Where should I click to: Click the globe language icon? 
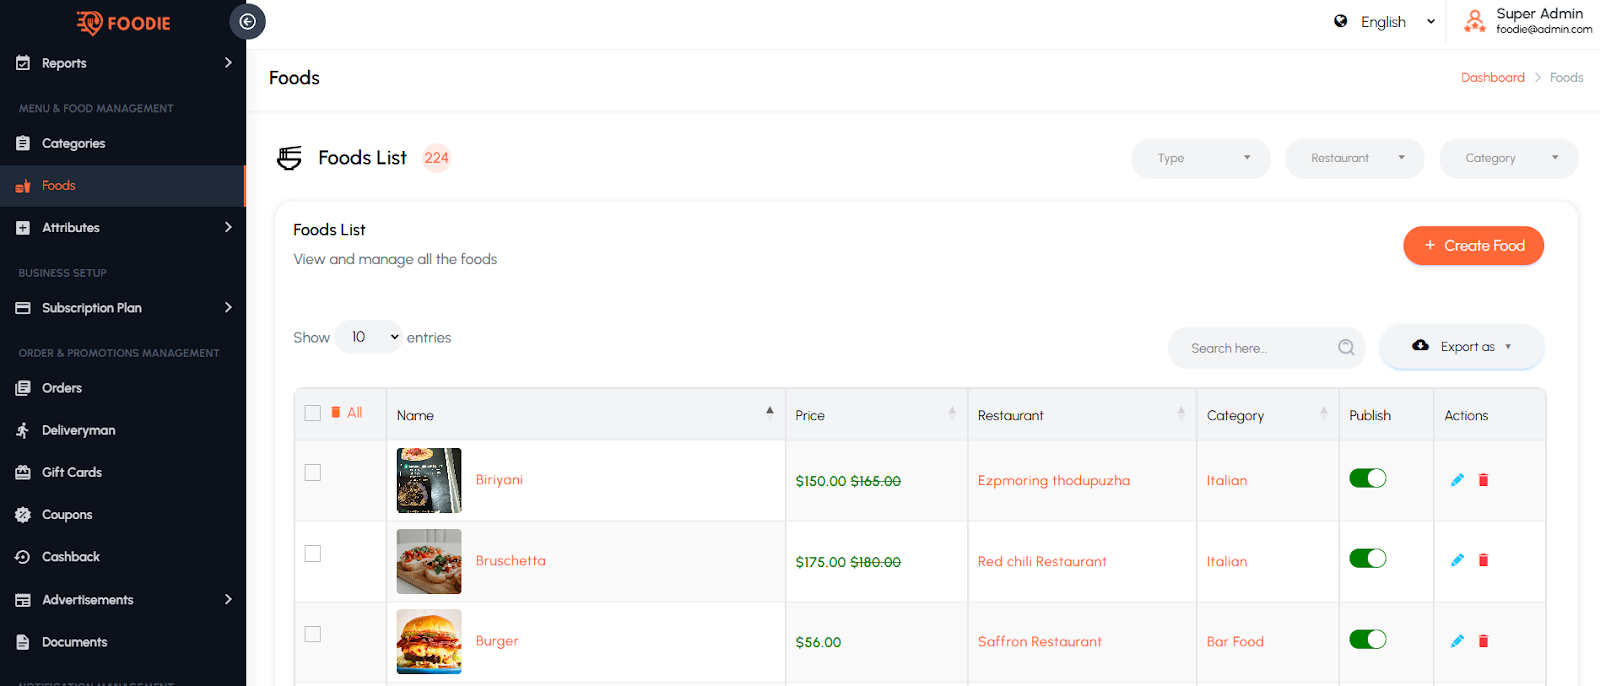coord(1341,21)
